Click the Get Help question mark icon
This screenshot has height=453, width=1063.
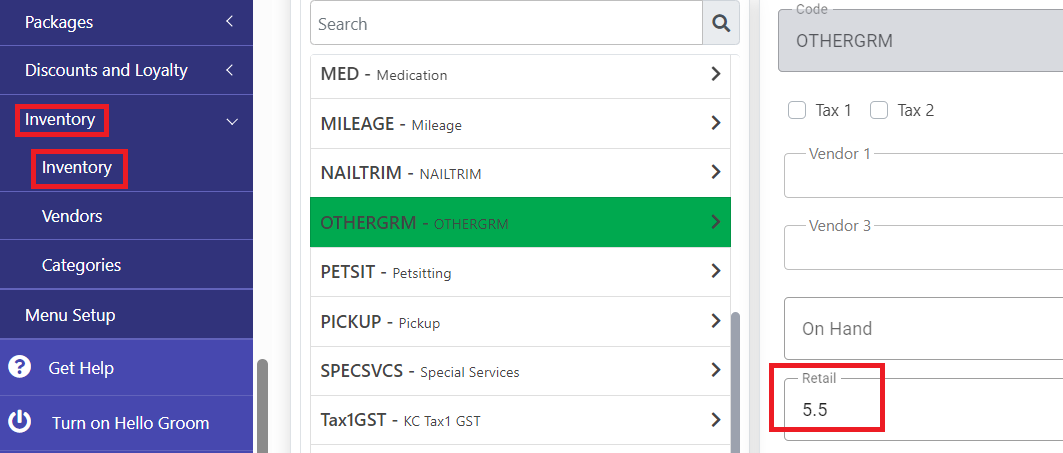(x=20, y=367)
